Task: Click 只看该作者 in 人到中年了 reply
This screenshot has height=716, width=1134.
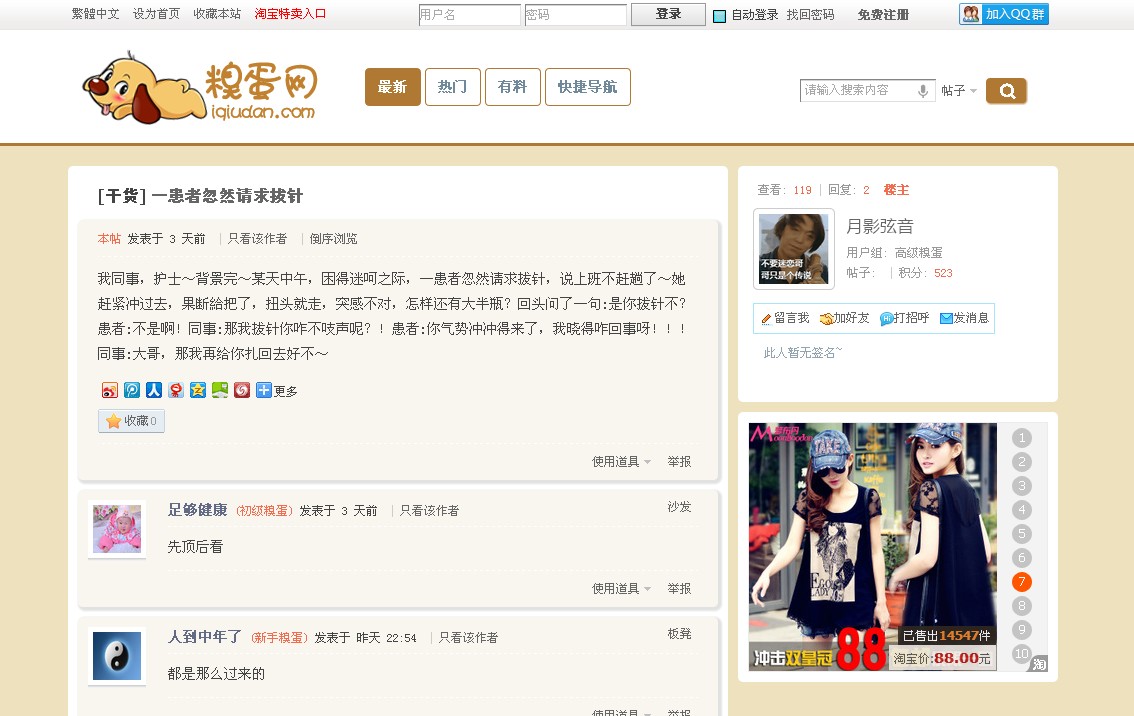Action: click(x=469, y=638)
